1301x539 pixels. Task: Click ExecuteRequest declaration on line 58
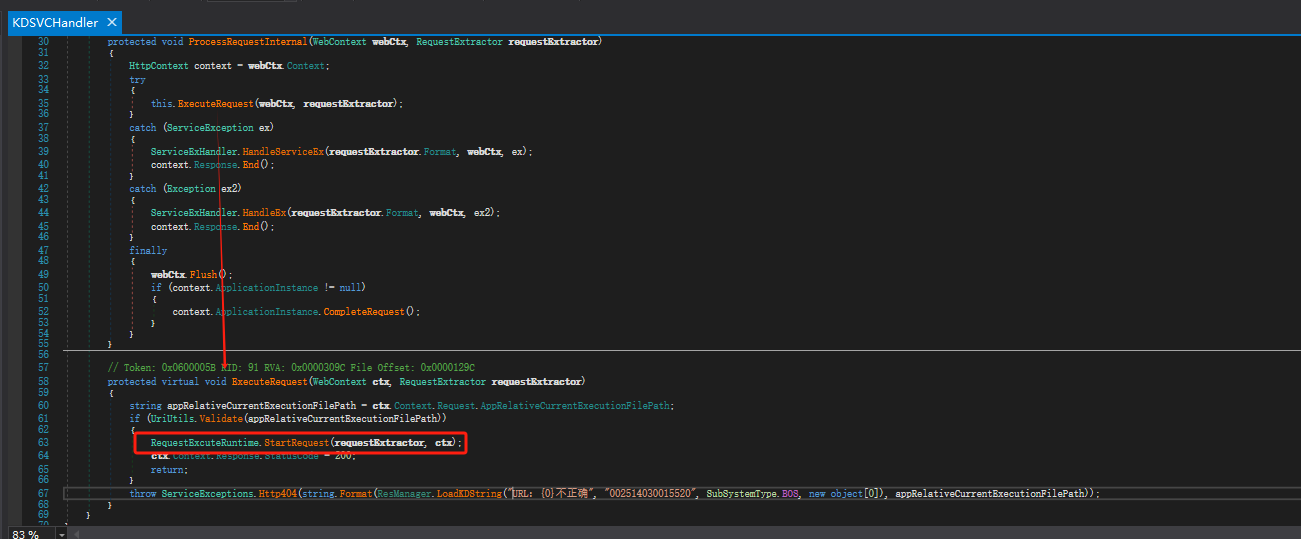268,382
